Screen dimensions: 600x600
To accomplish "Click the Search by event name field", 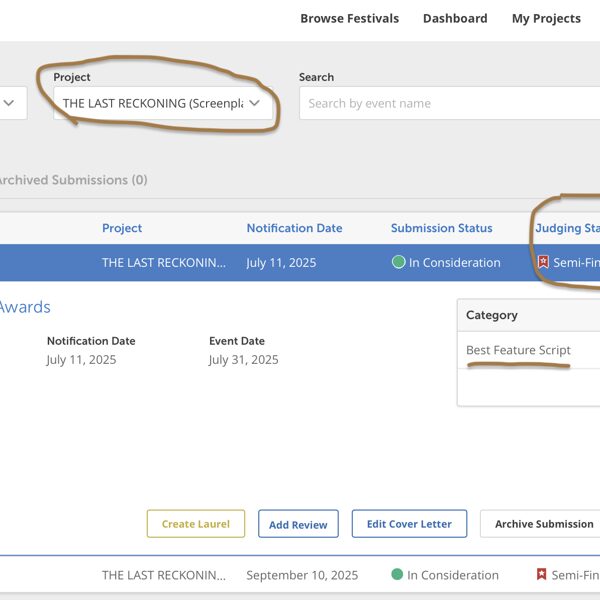I will pos(450,103).
